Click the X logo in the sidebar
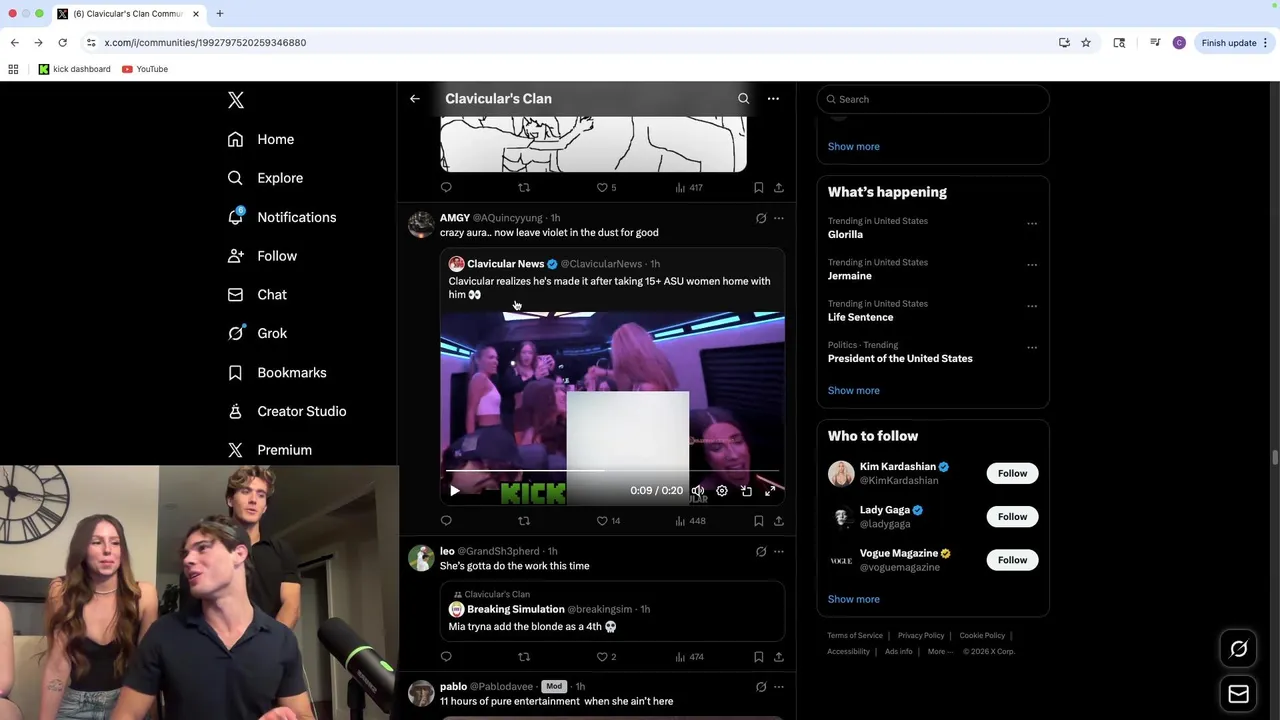 (x=236, y=100)
